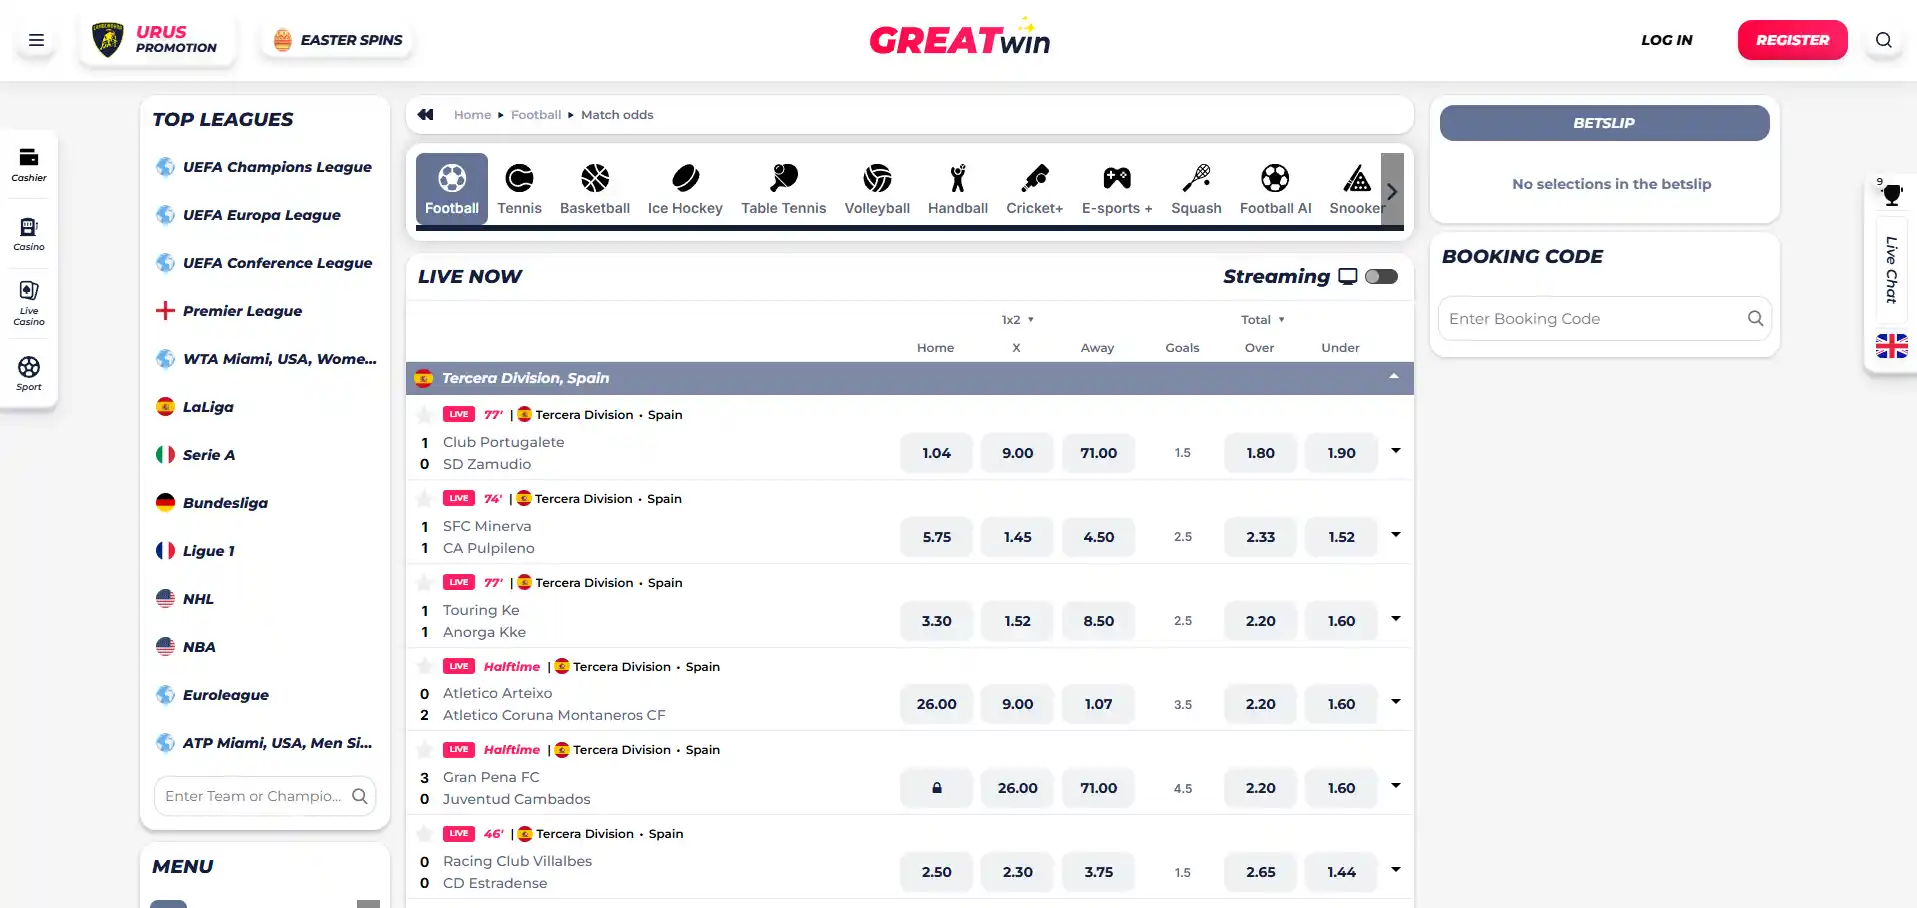Open the 1x2 market dropdown
This screenshot has width=1917, height=908.
1017,320
